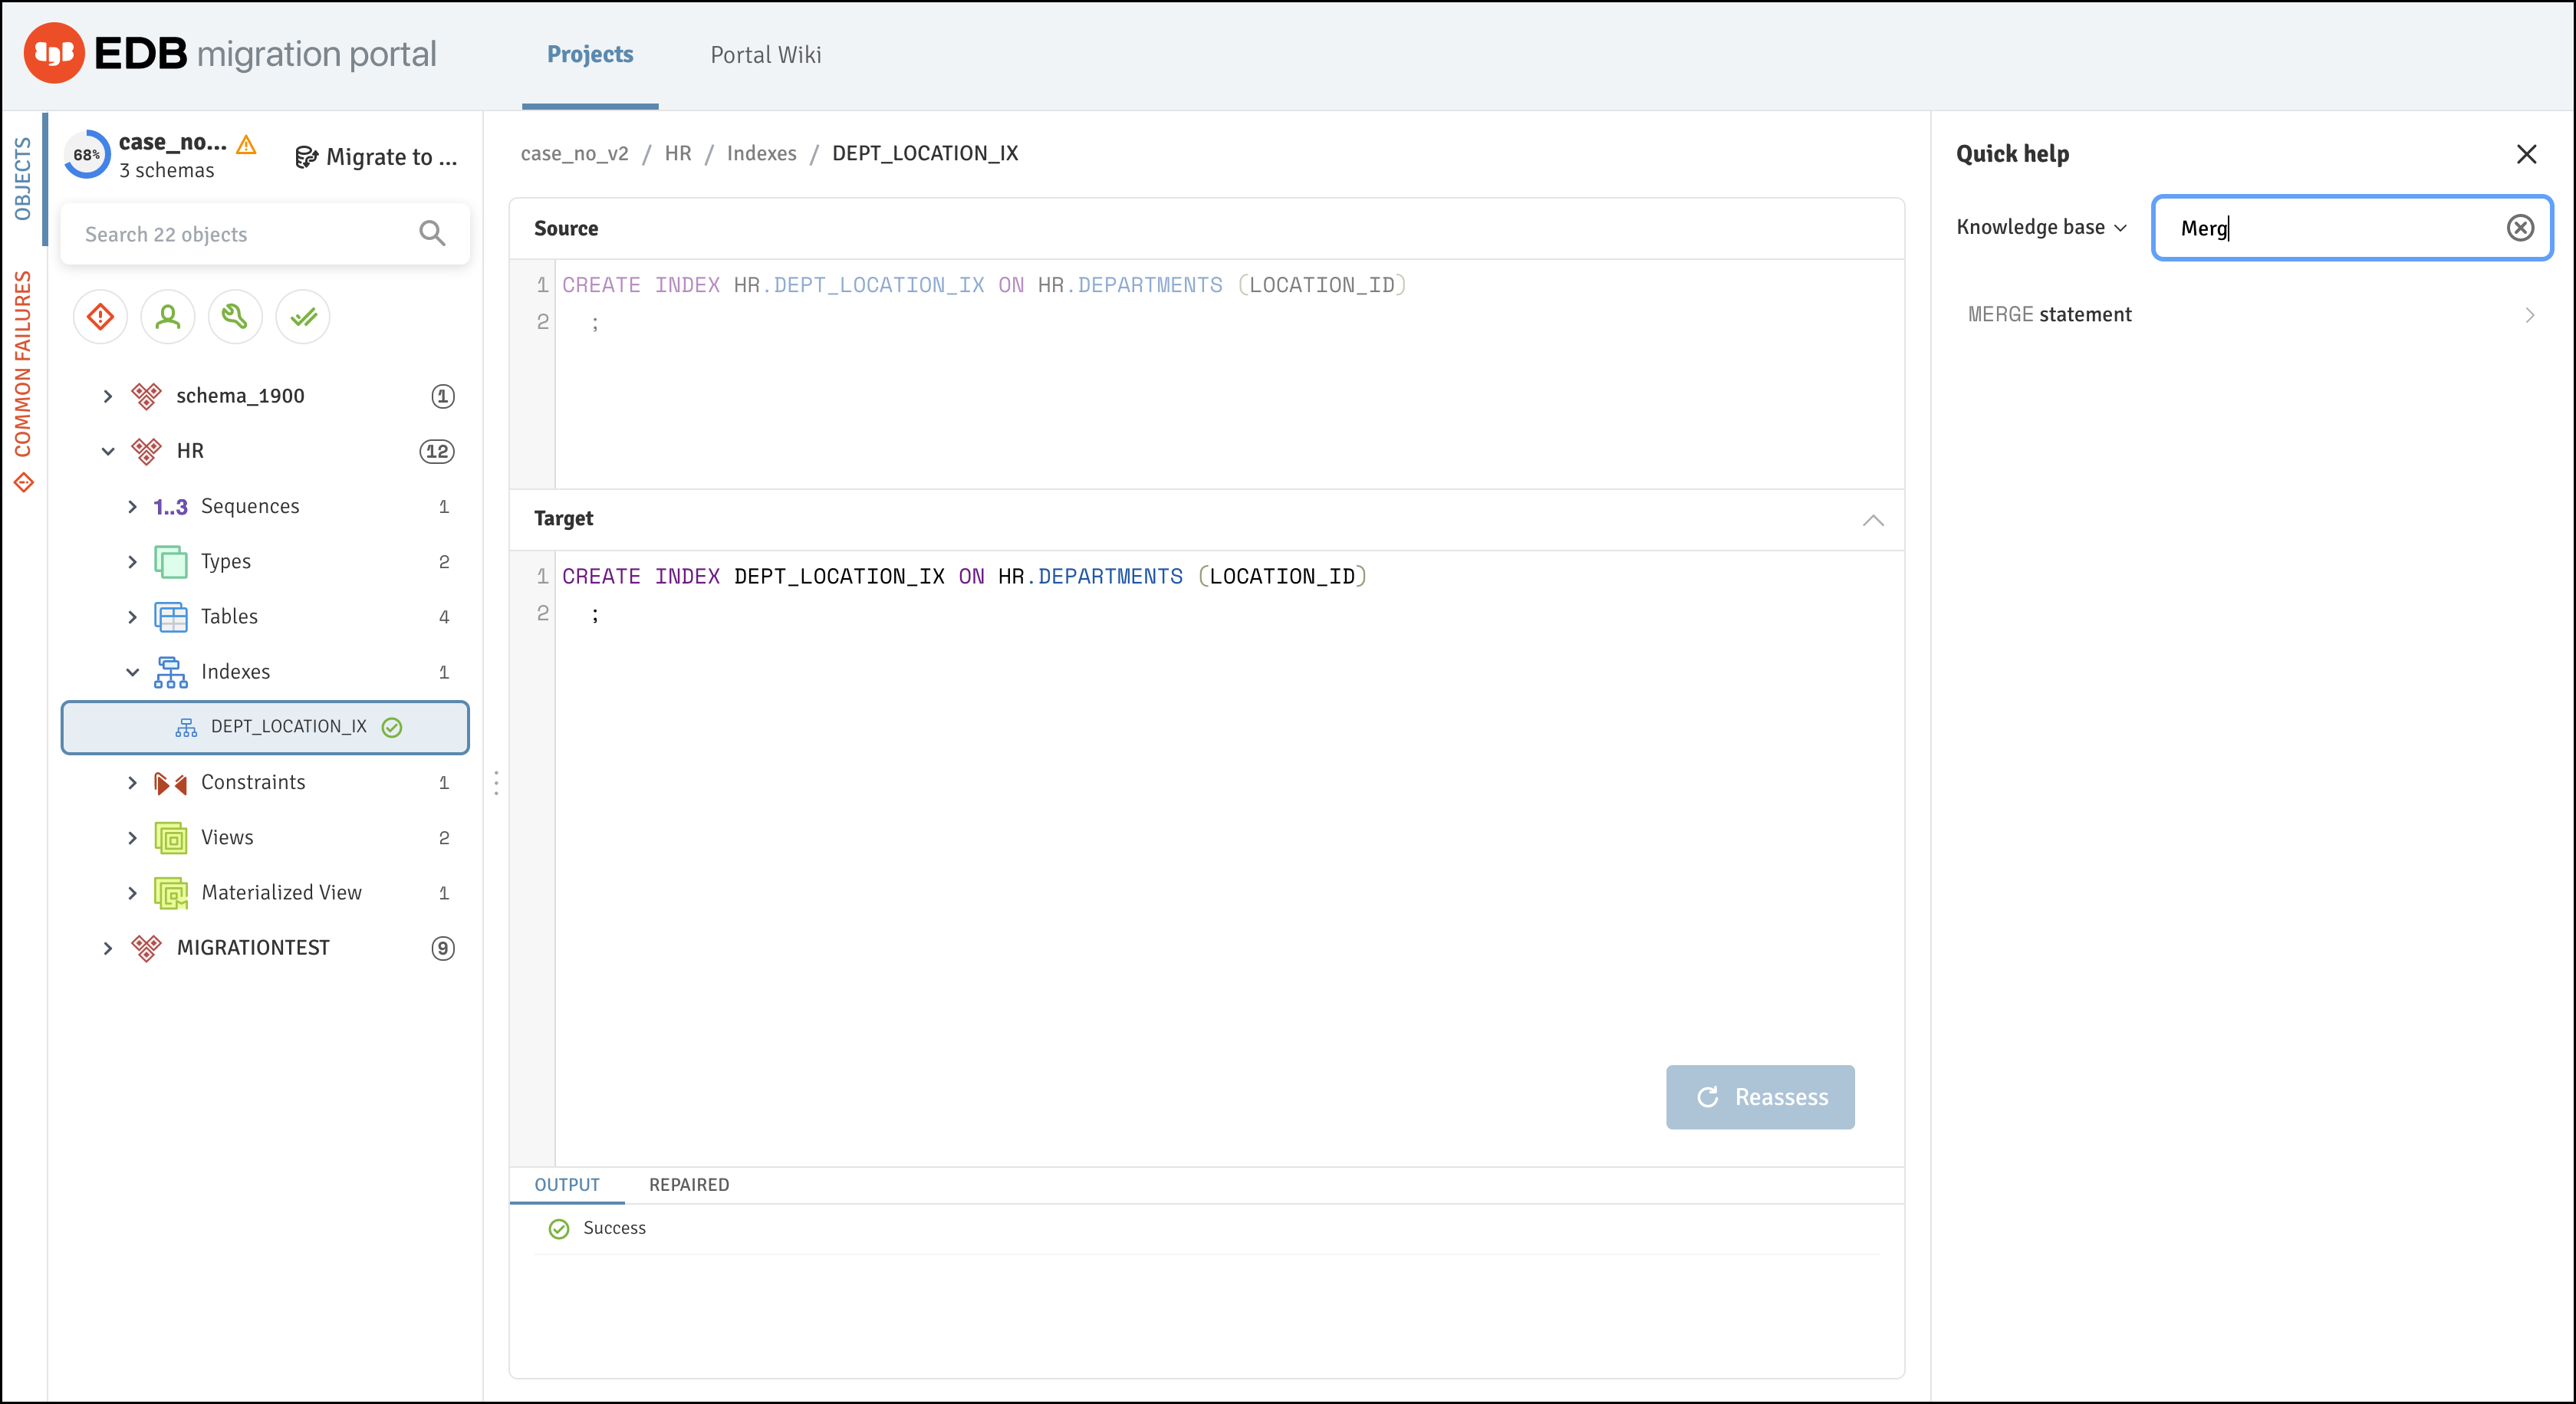Filter objects by wrench repaired icon

coord(235,317)
